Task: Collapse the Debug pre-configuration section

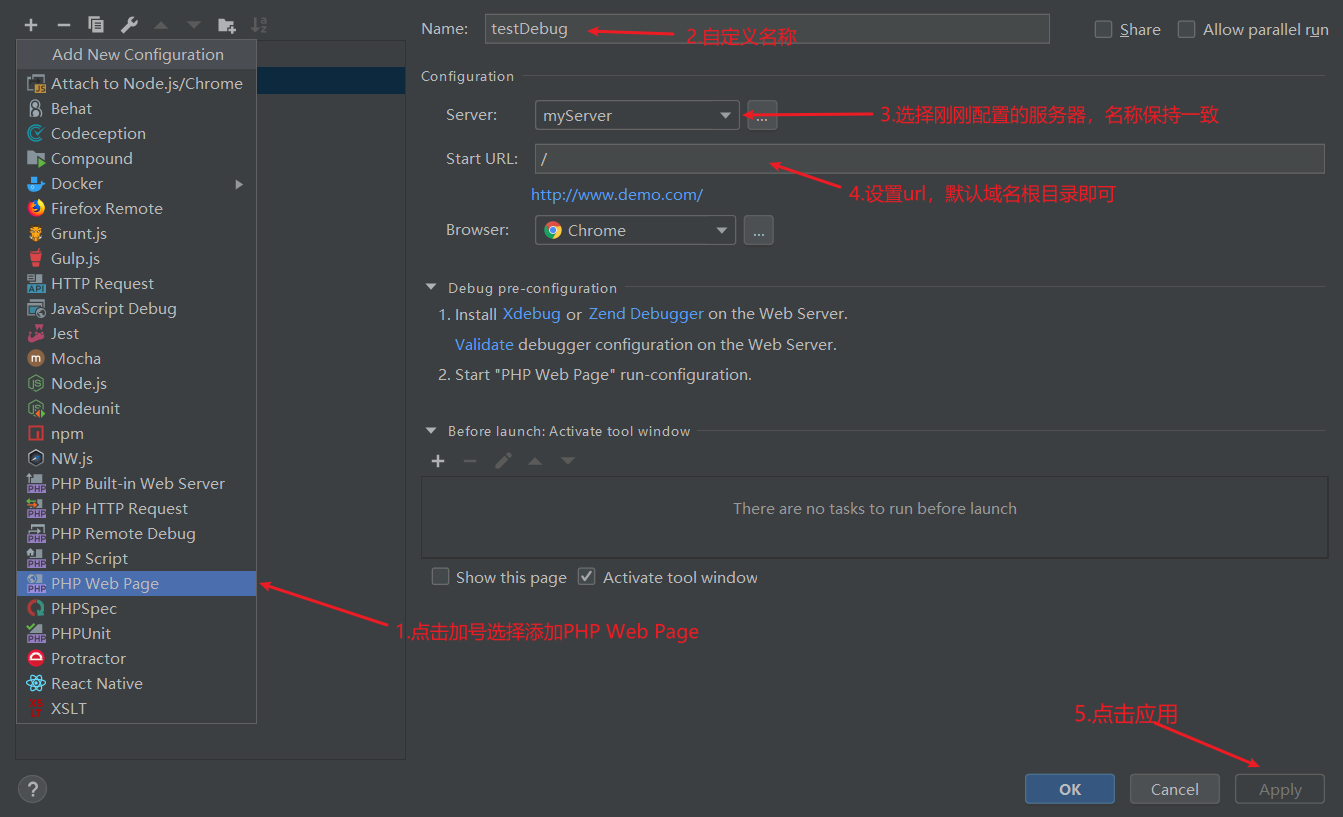Action: pyautogui.click(x=431, y=288)
